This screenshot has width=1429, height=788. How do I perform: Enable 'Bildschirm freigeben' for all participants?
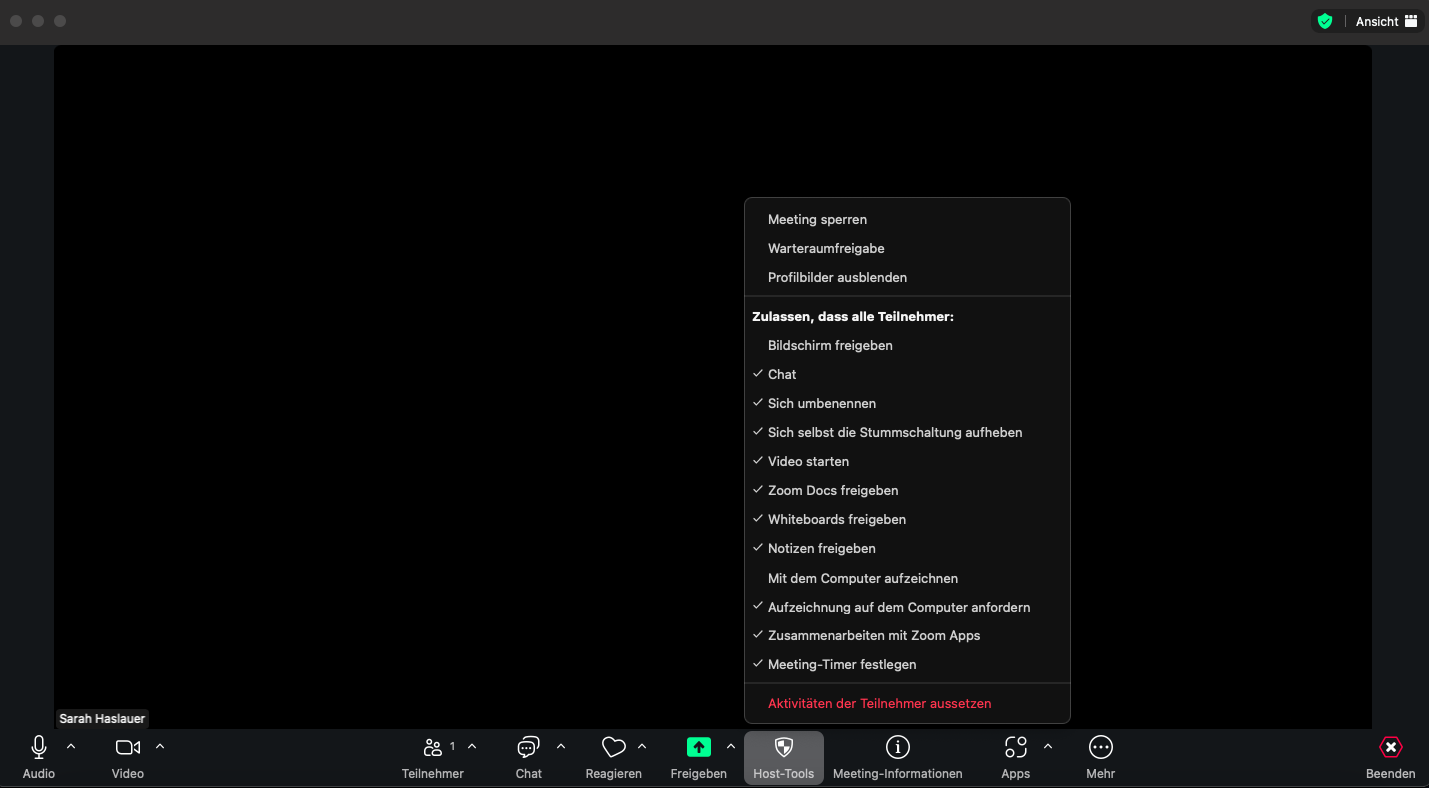click(x=830, y=345)
